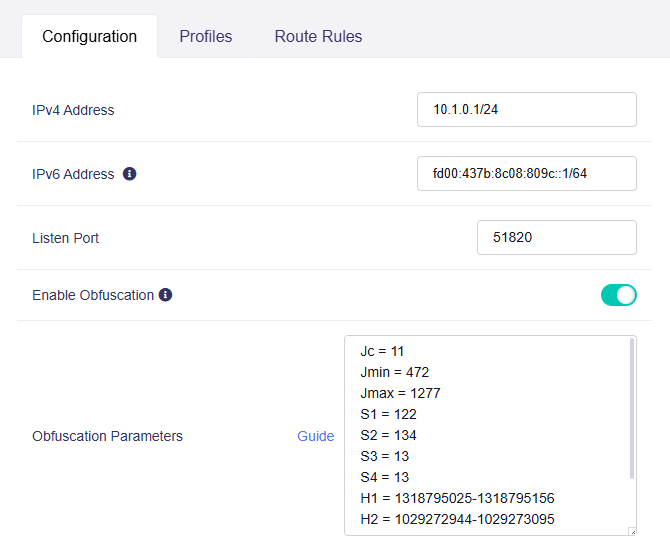Image resolution: width=670 pixels, height=550 pixels.
Task: Click the S4 = 13 line
Action: tap(385, 477)
